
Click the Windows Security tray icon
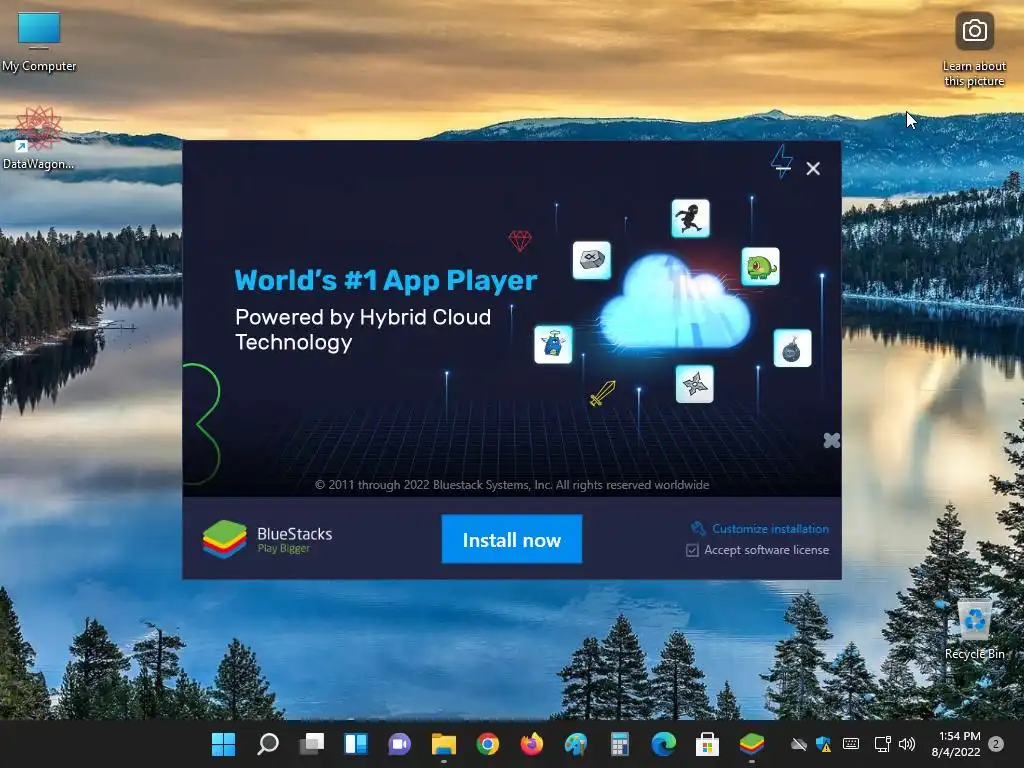[824, 744]
